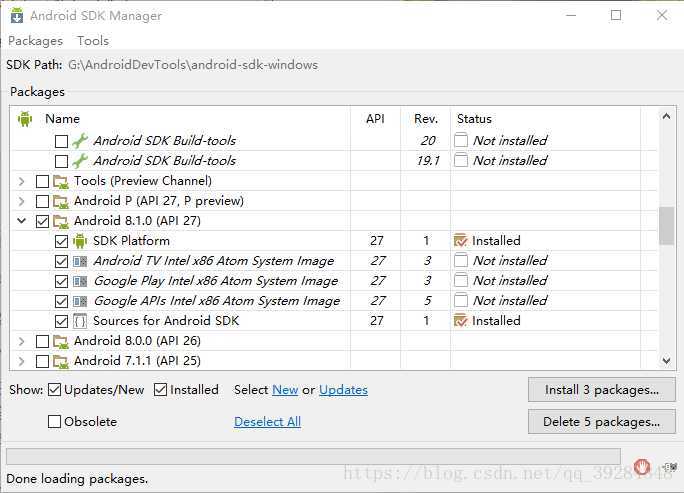The width and height of the screenshot is (684, 493).
Task: Click the Android SDK Manager title bar icon
Action: coord(17,15)
